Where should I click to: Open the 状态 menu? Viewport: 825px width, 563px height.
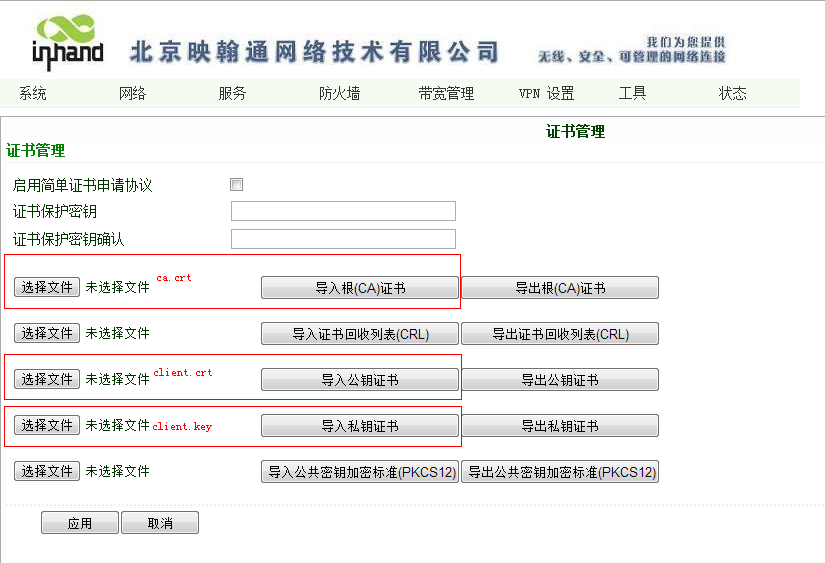coord(733,94)
